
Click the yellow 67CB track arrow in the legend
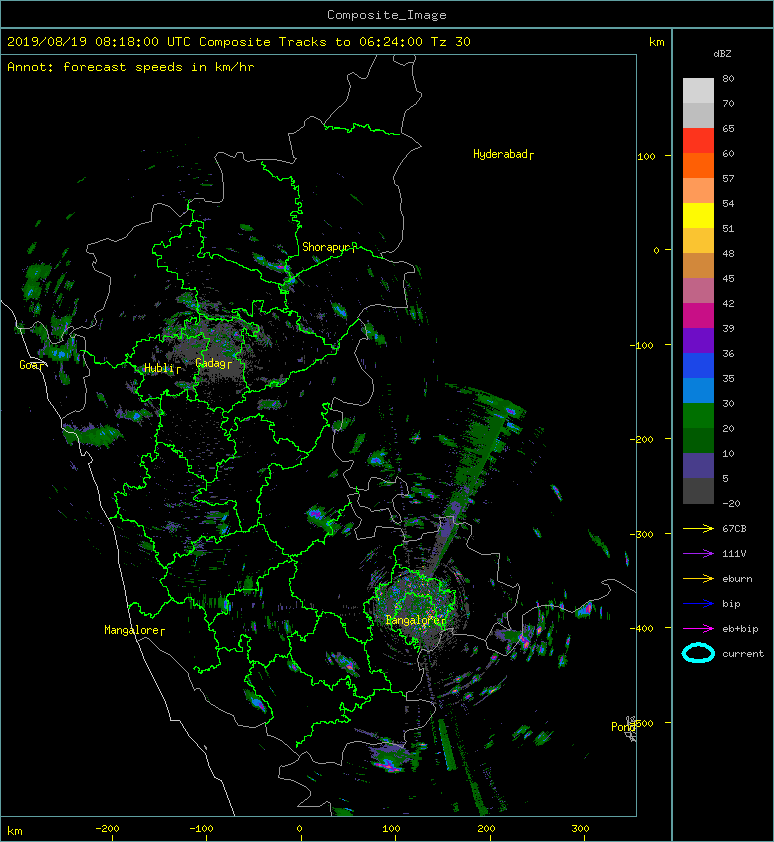point(698,528)
